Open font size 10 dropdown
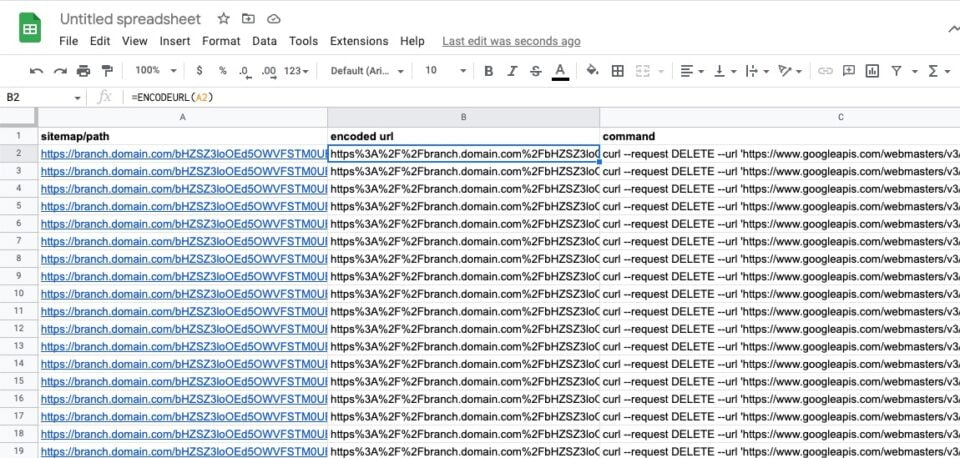Image resolution: width=960 pixels, height=458 pixels. coord(445,70)
